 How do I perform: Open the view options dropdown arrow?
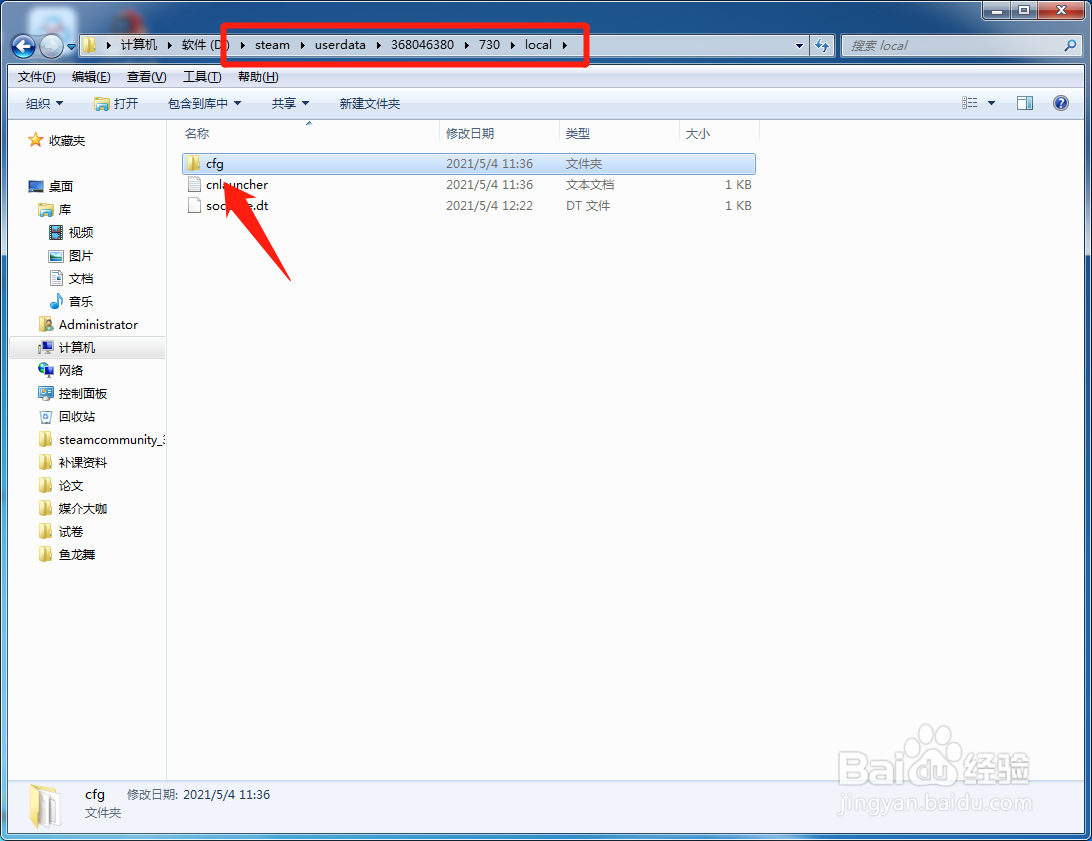991,104
